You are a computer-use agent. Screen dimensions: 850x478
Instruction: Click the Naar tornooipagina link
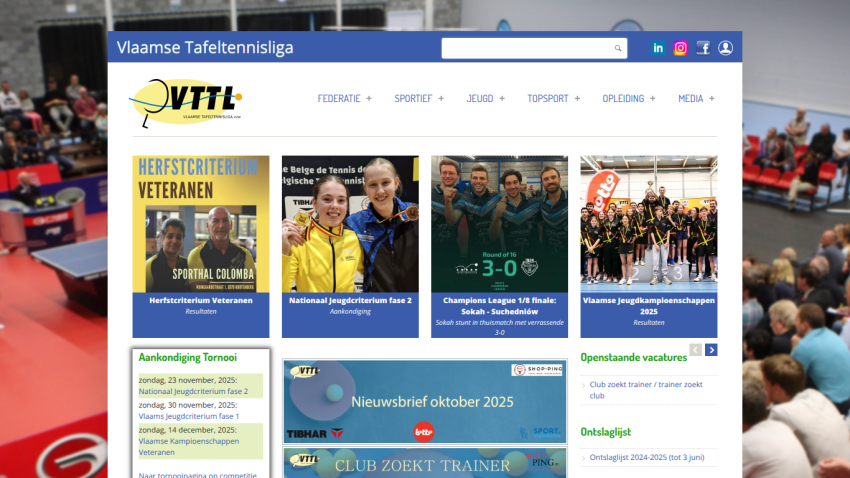198,475
